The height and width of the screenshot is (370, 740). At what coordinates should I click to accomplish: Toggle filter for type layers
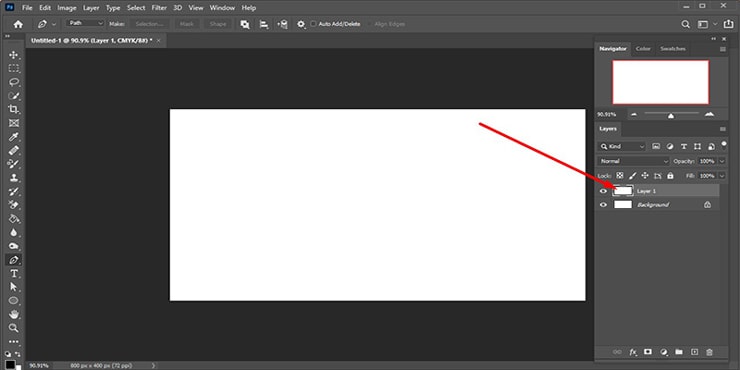click(x=684, y=147)
